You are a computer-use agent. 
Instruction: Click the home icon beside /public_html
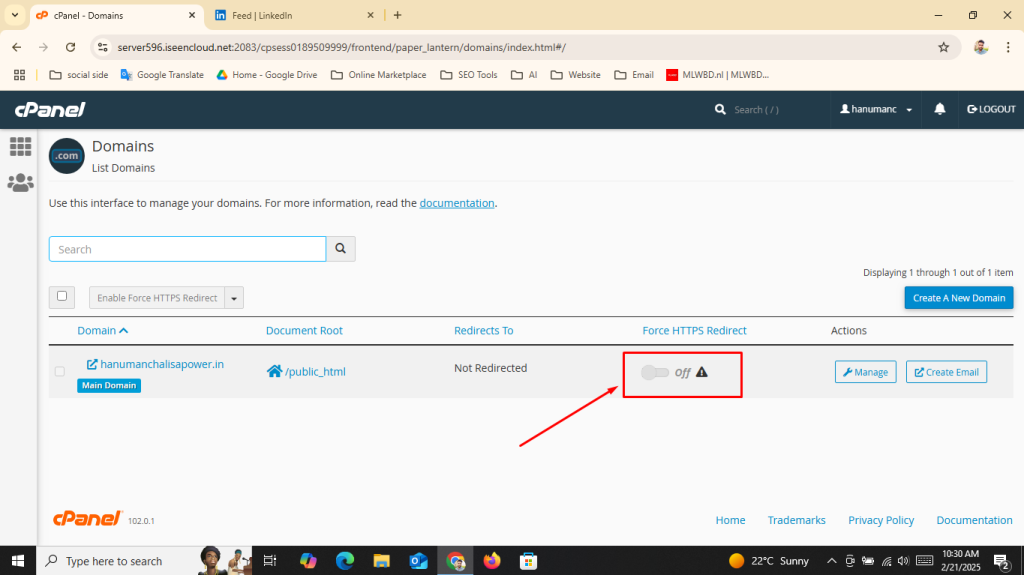point(274,371)
